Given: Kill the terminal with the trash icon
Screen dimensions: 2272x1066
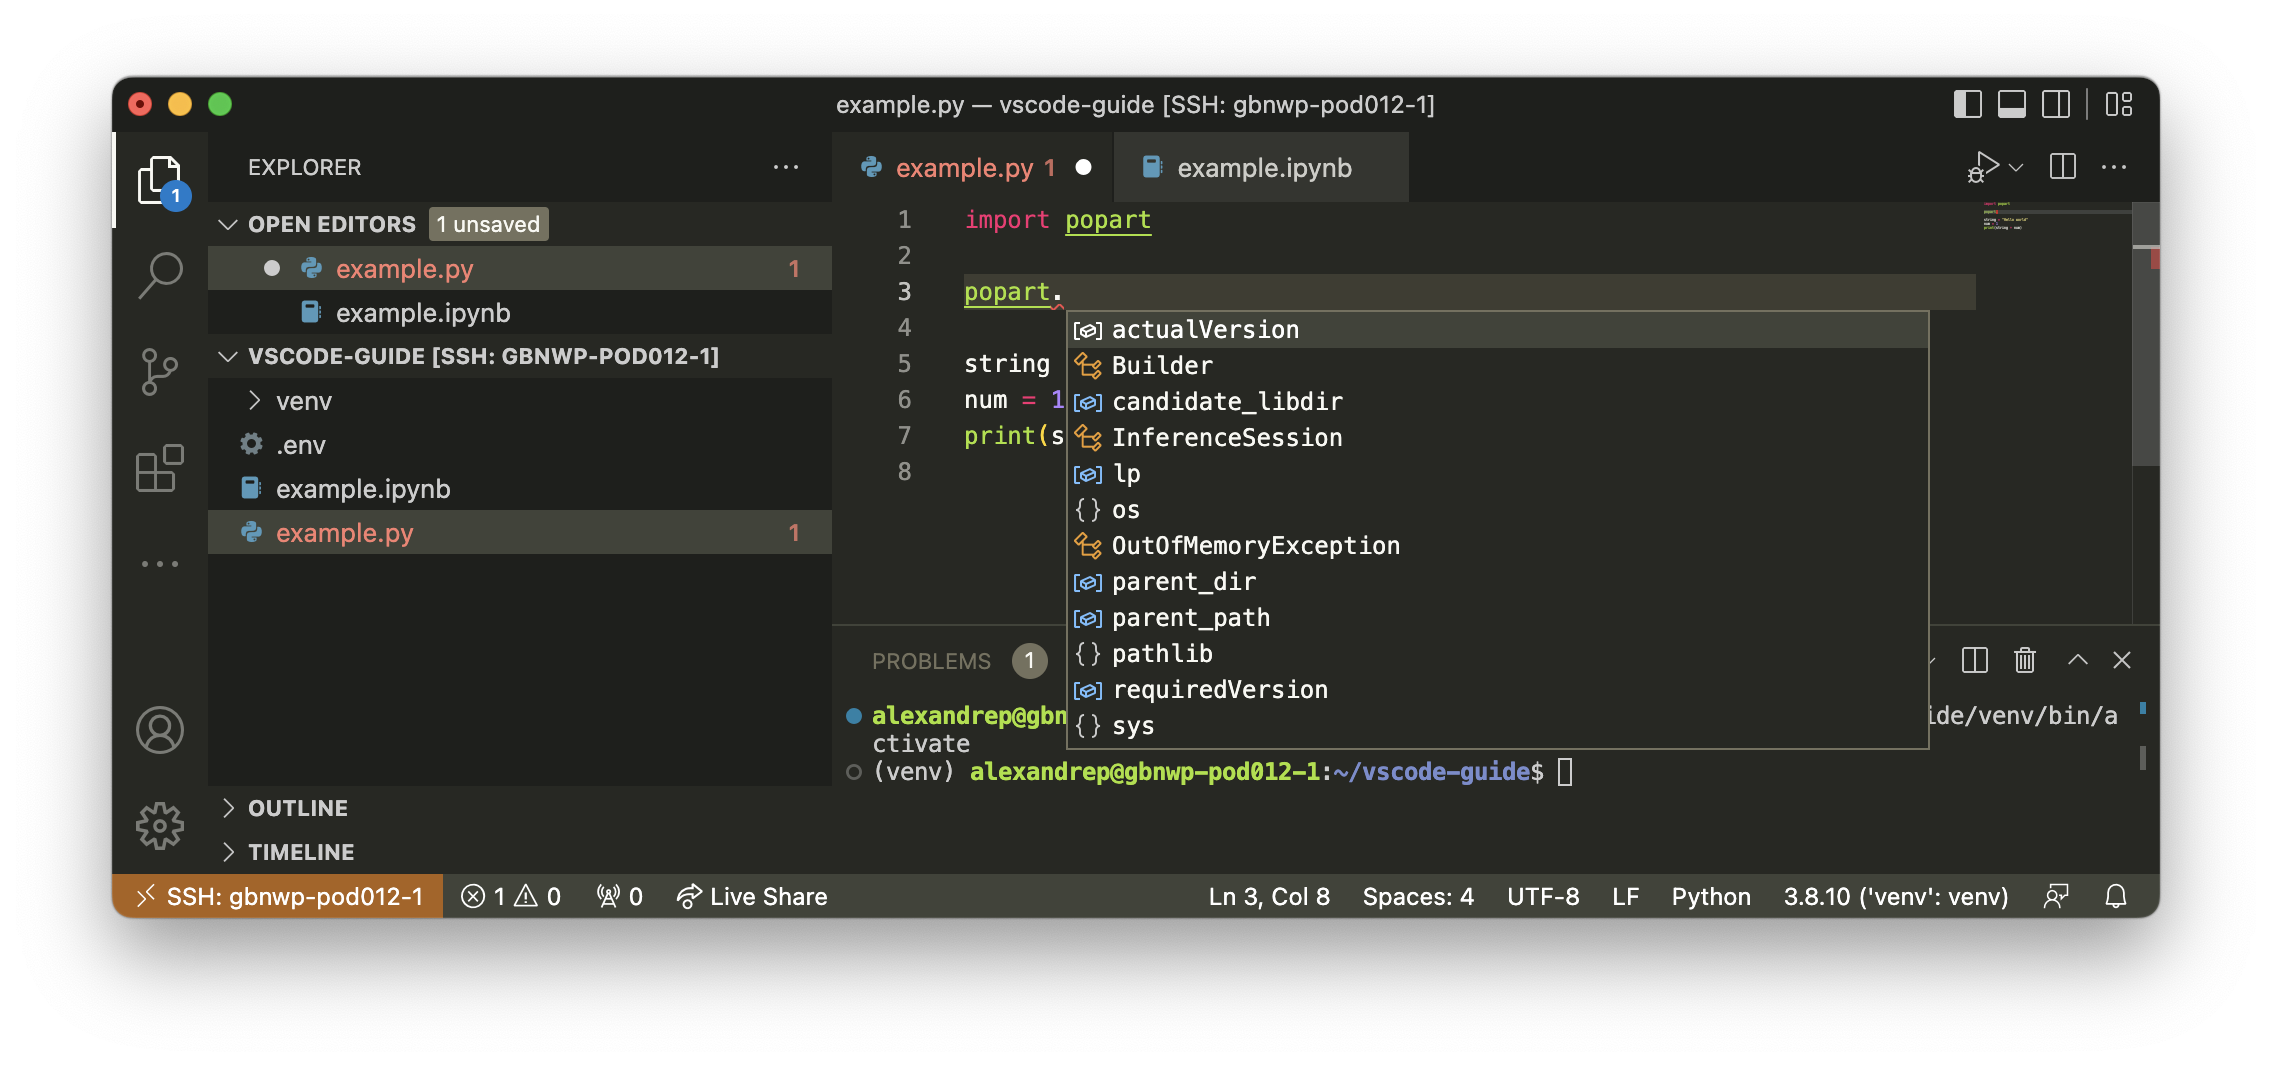Looking at the screenshot, I should pos(2025,660).
